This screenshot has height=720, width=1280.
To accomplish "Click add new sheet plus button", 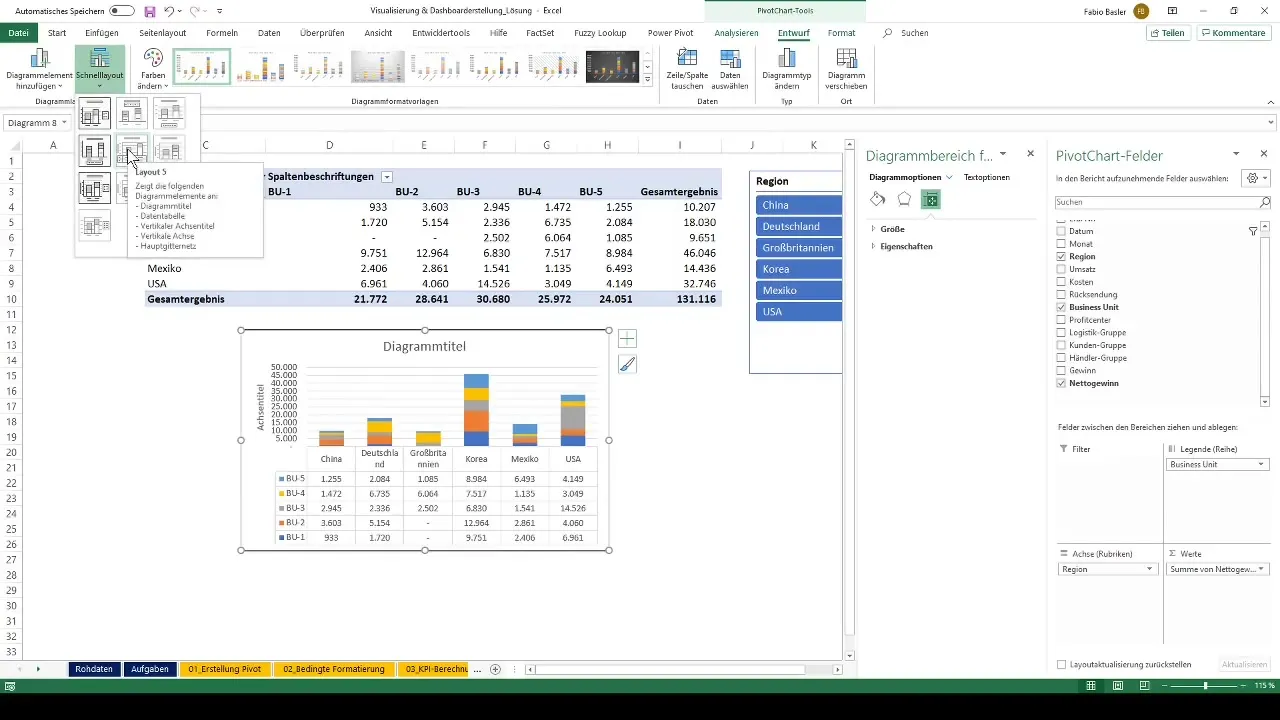I will pyautogui.click(x=495, y=669).
